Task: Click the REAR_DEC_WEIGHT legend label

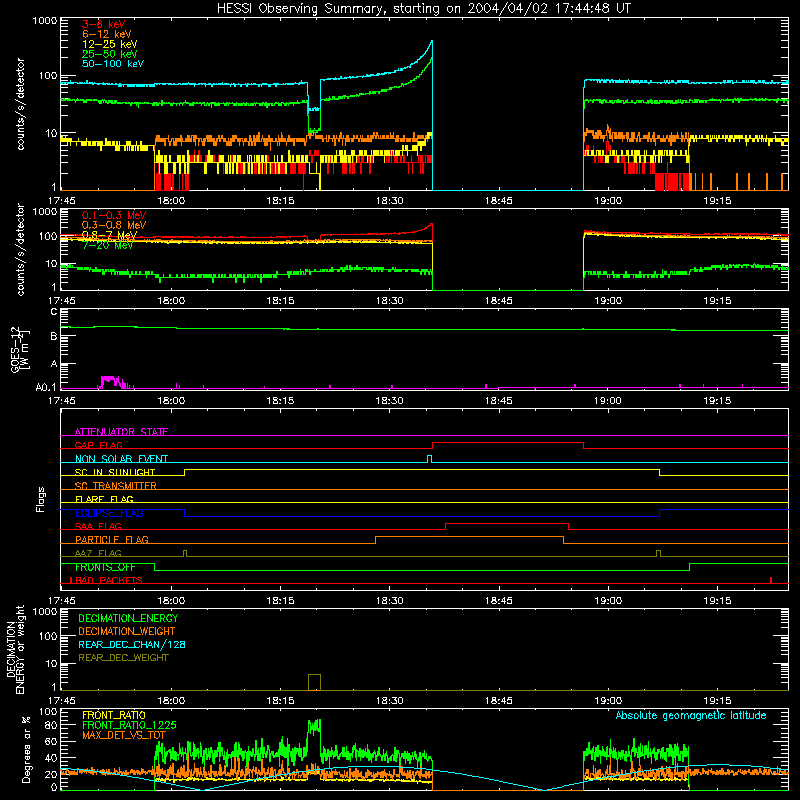Action: (123, 658)
